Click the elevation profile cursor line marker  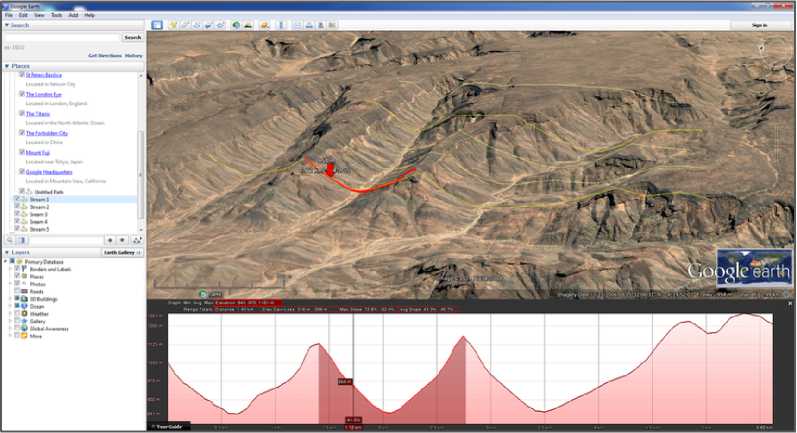coord(353,368)
